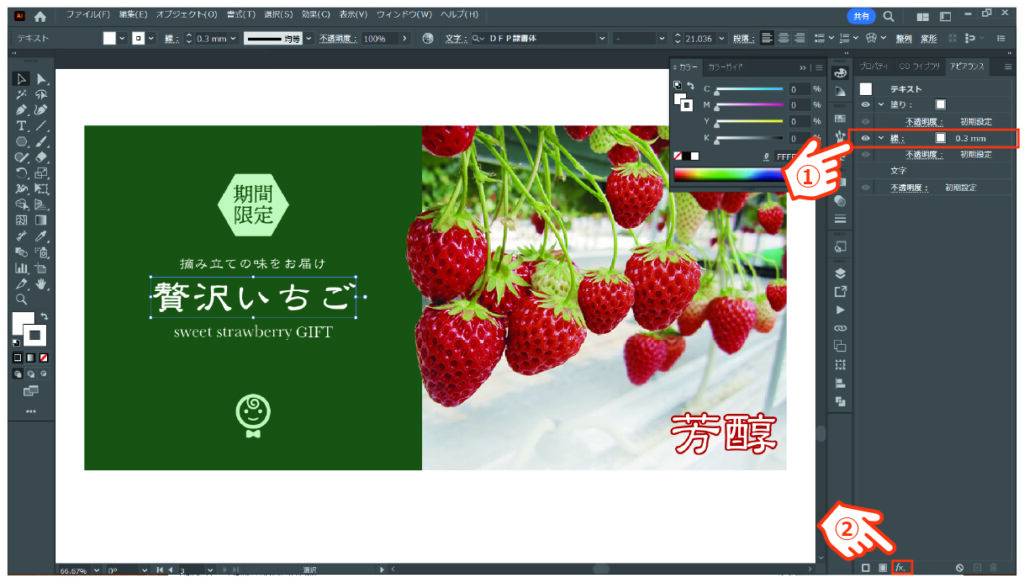The height and width of the screenshot is (583, 1024).
Task: Swap fill and stroke in toolbox
Action: coord(44,317)
